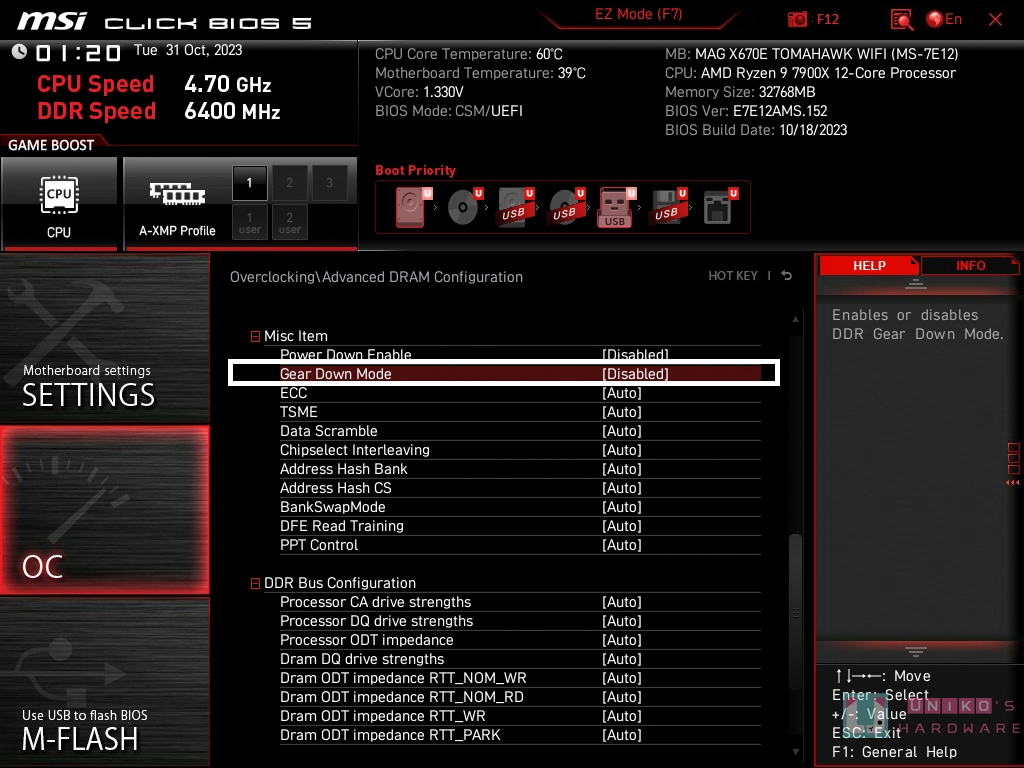Open the SETTINGS motherboard settings section

pos(104,338)
